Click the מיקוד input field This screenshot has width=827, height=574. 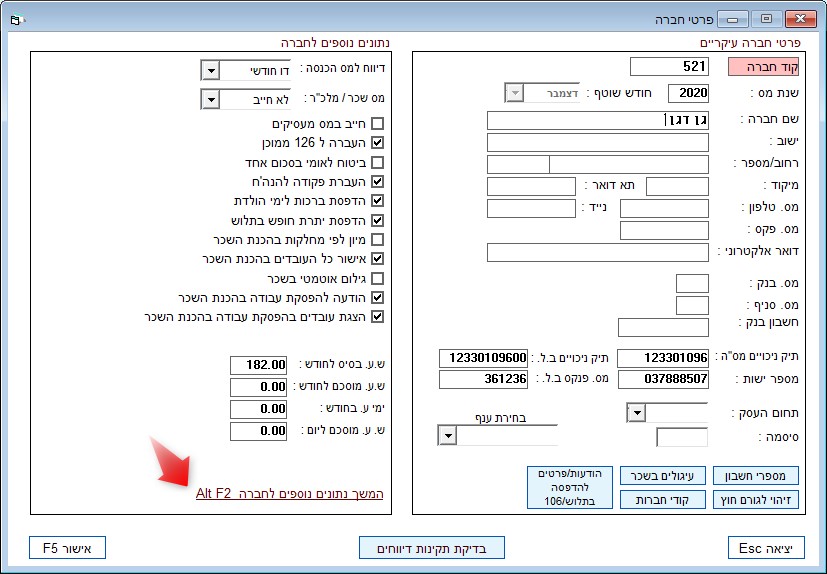coord(677,187)
